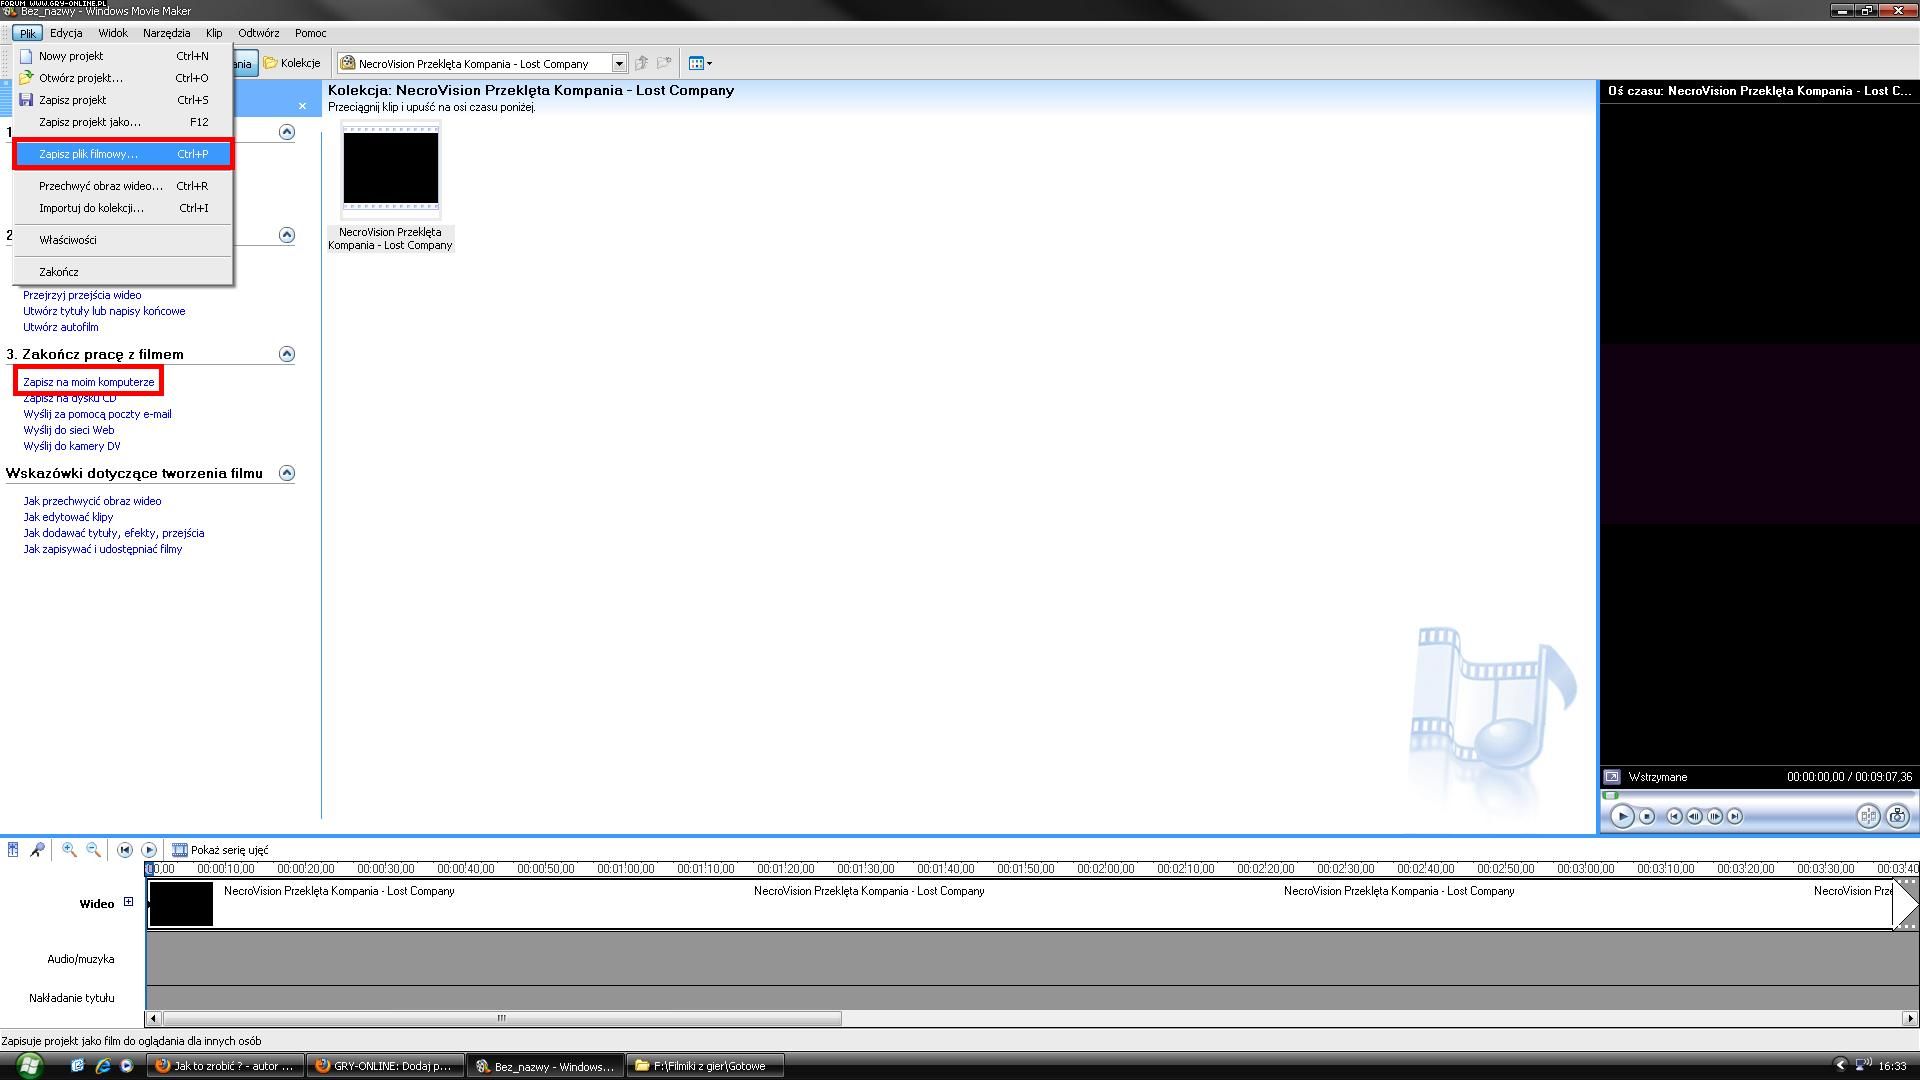The width and height of the screenshot is (1920, 1080).
Task: Choose Otwórz projekt menu entry
Action: click(122, 78)
